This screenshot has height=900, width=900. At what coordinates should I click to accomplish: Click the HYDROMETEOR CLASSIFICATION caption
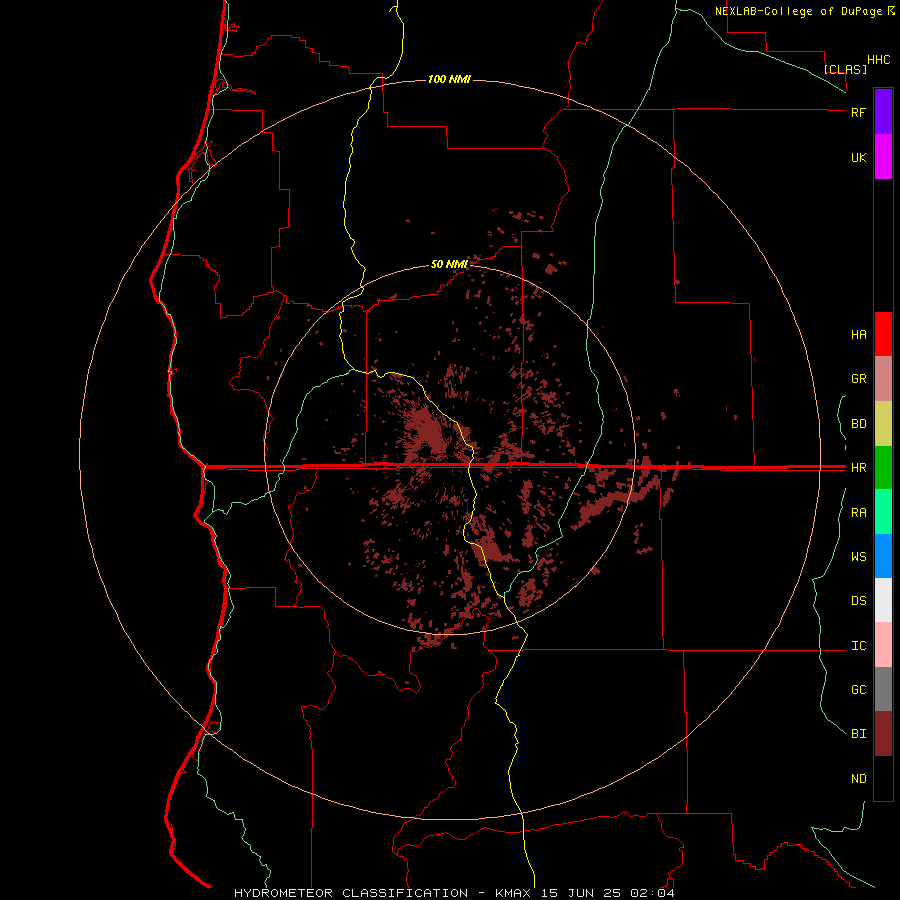[x=351, y=893]
